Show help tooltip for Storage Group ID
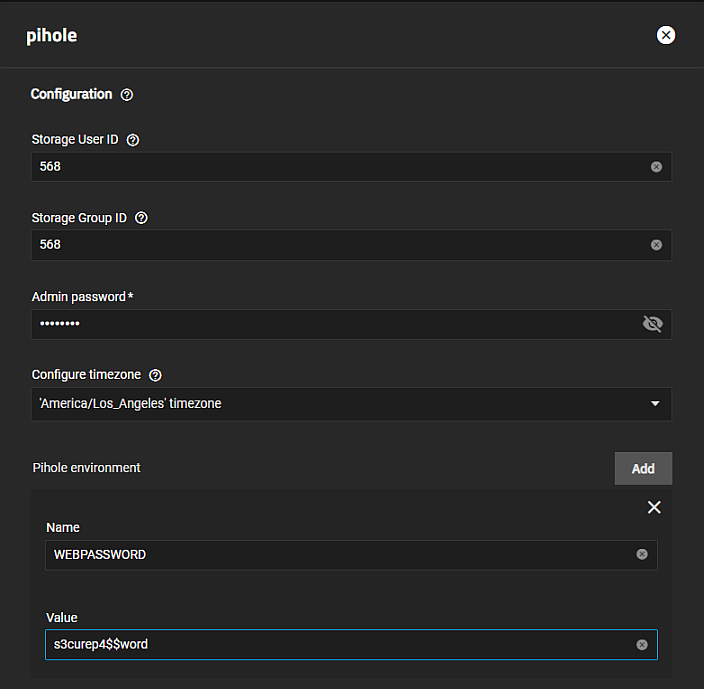The width and height of the screenshot is (704, 689). pos(141,218)
